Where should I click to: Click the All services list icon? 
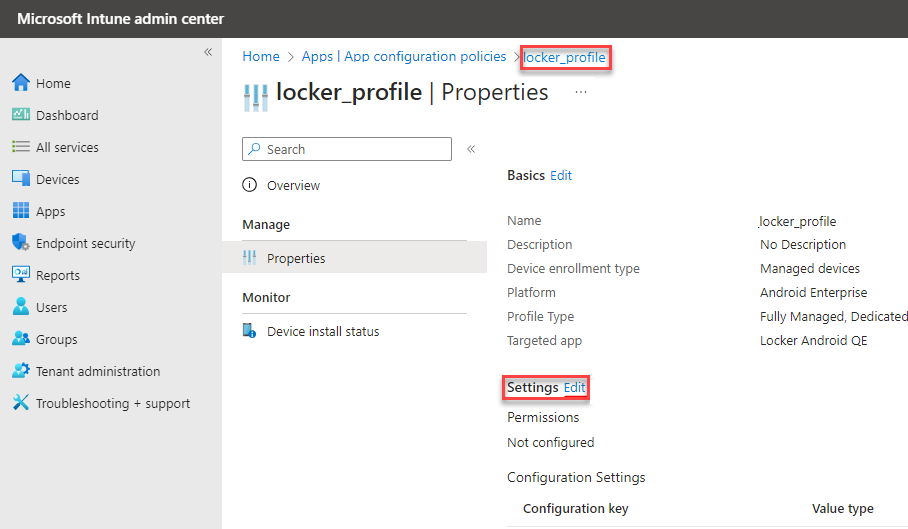click(x=21, y=147)
